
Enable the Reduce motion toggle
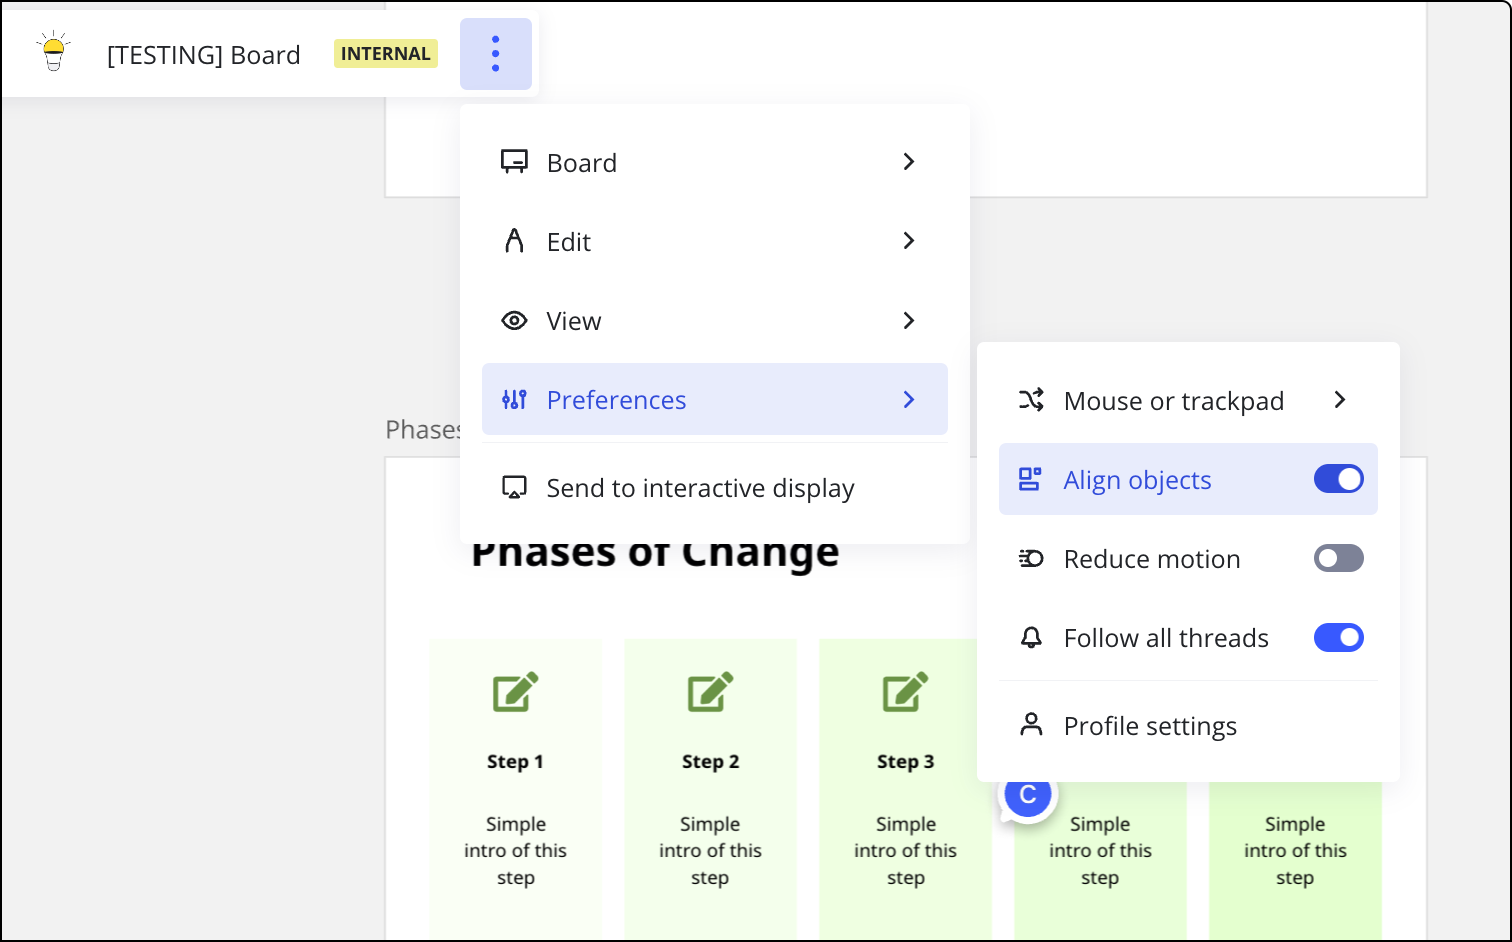[x=1338, y=558]
